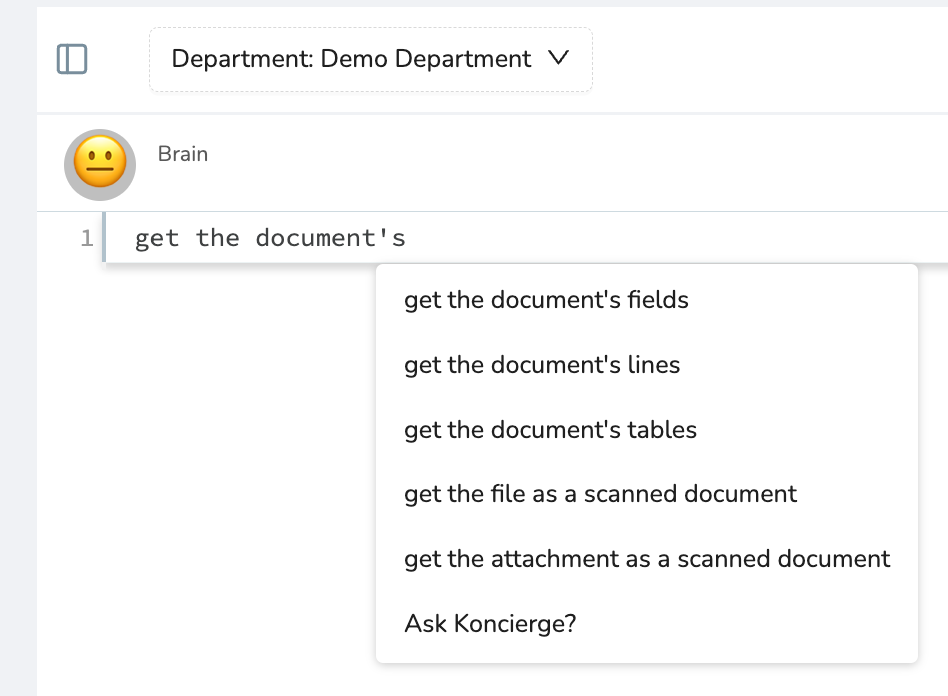Click the Brain neutral-face emoji avatar
Screen dimensions: 948x696
[100, 164]
